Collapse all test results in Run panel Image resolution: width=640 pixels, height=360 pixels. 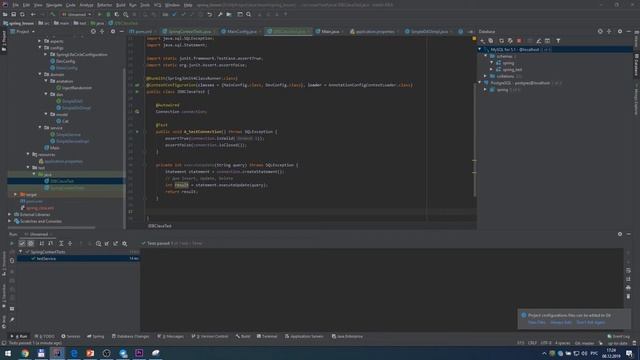pos(70,243)
